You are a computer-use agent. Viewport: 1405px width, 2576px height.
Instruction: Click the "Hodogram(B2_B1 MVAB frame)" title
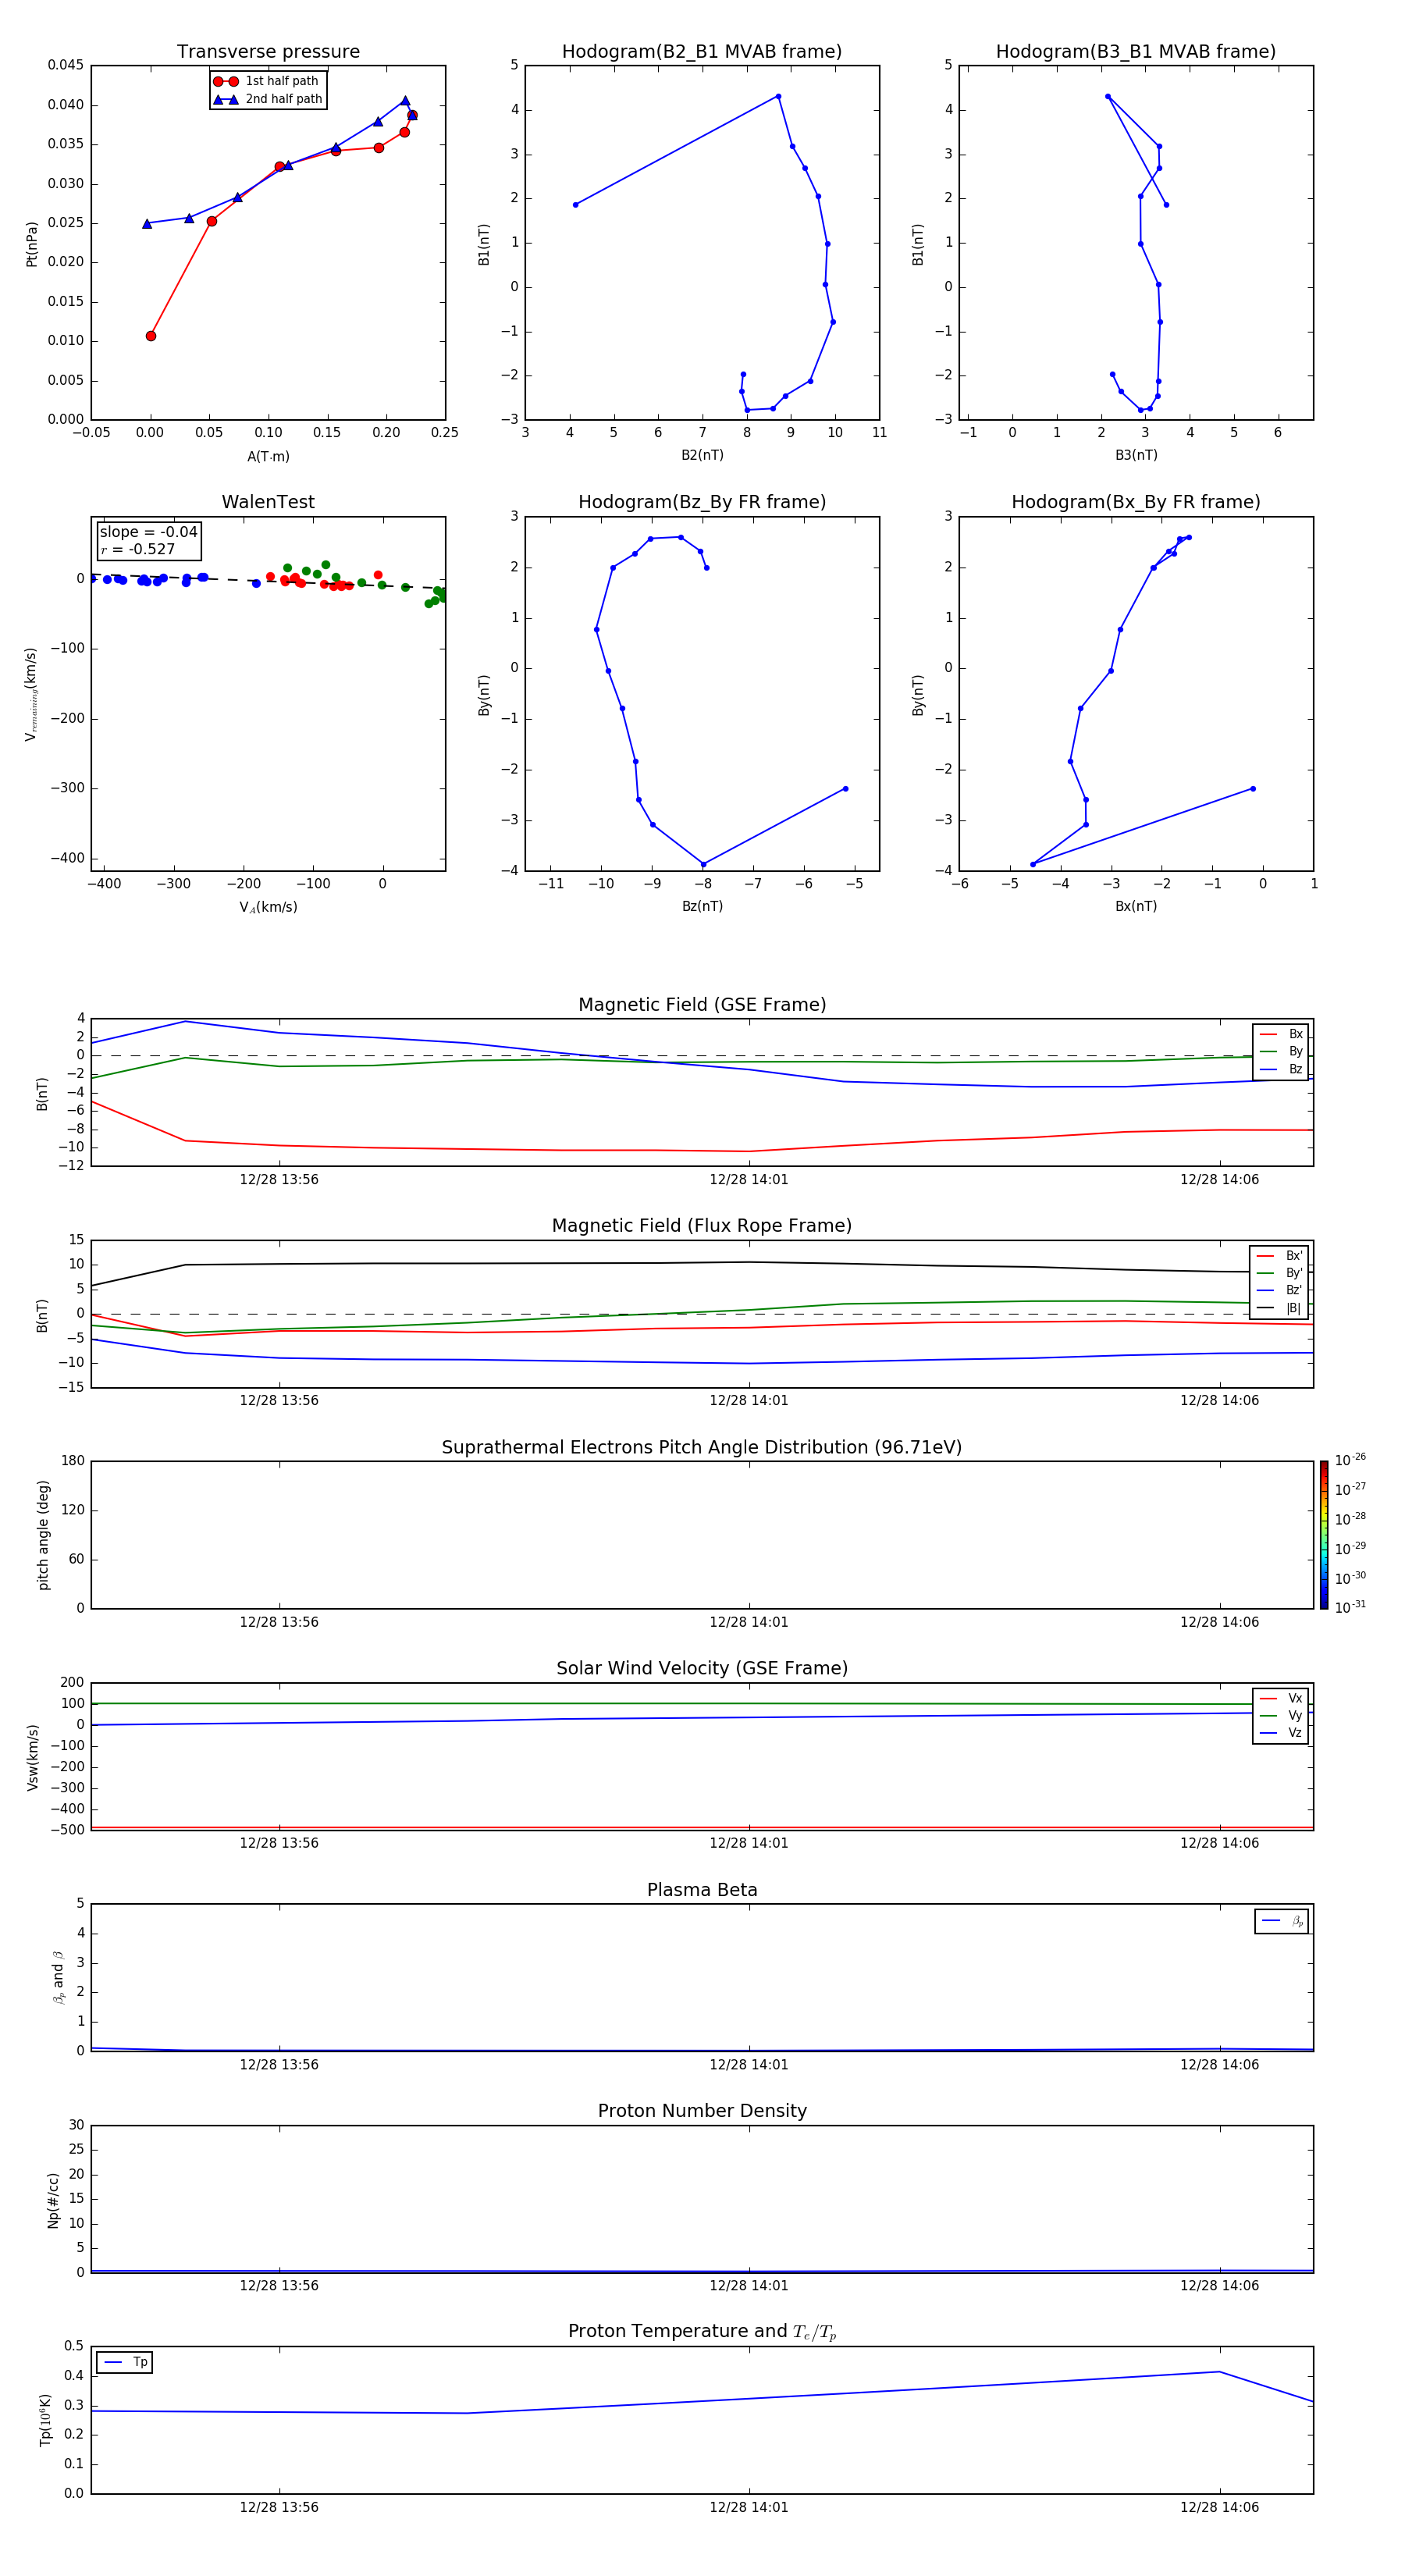click(x=702, y=51)
